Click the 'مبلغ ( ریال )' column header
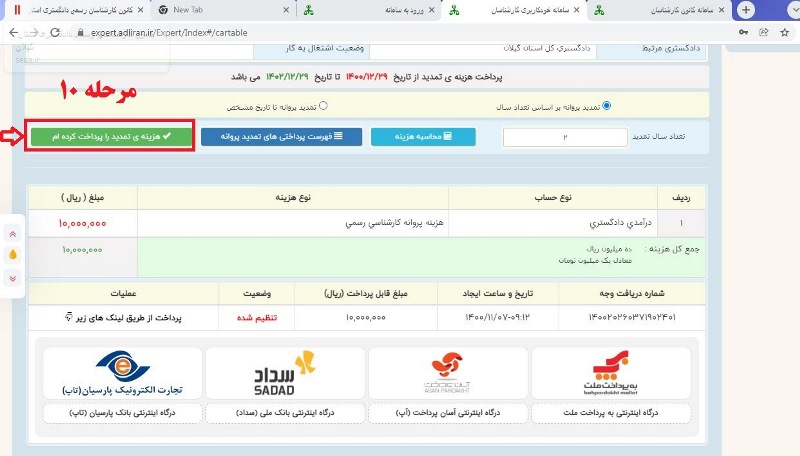The image size is (800, 456). [x=83, y=197]
